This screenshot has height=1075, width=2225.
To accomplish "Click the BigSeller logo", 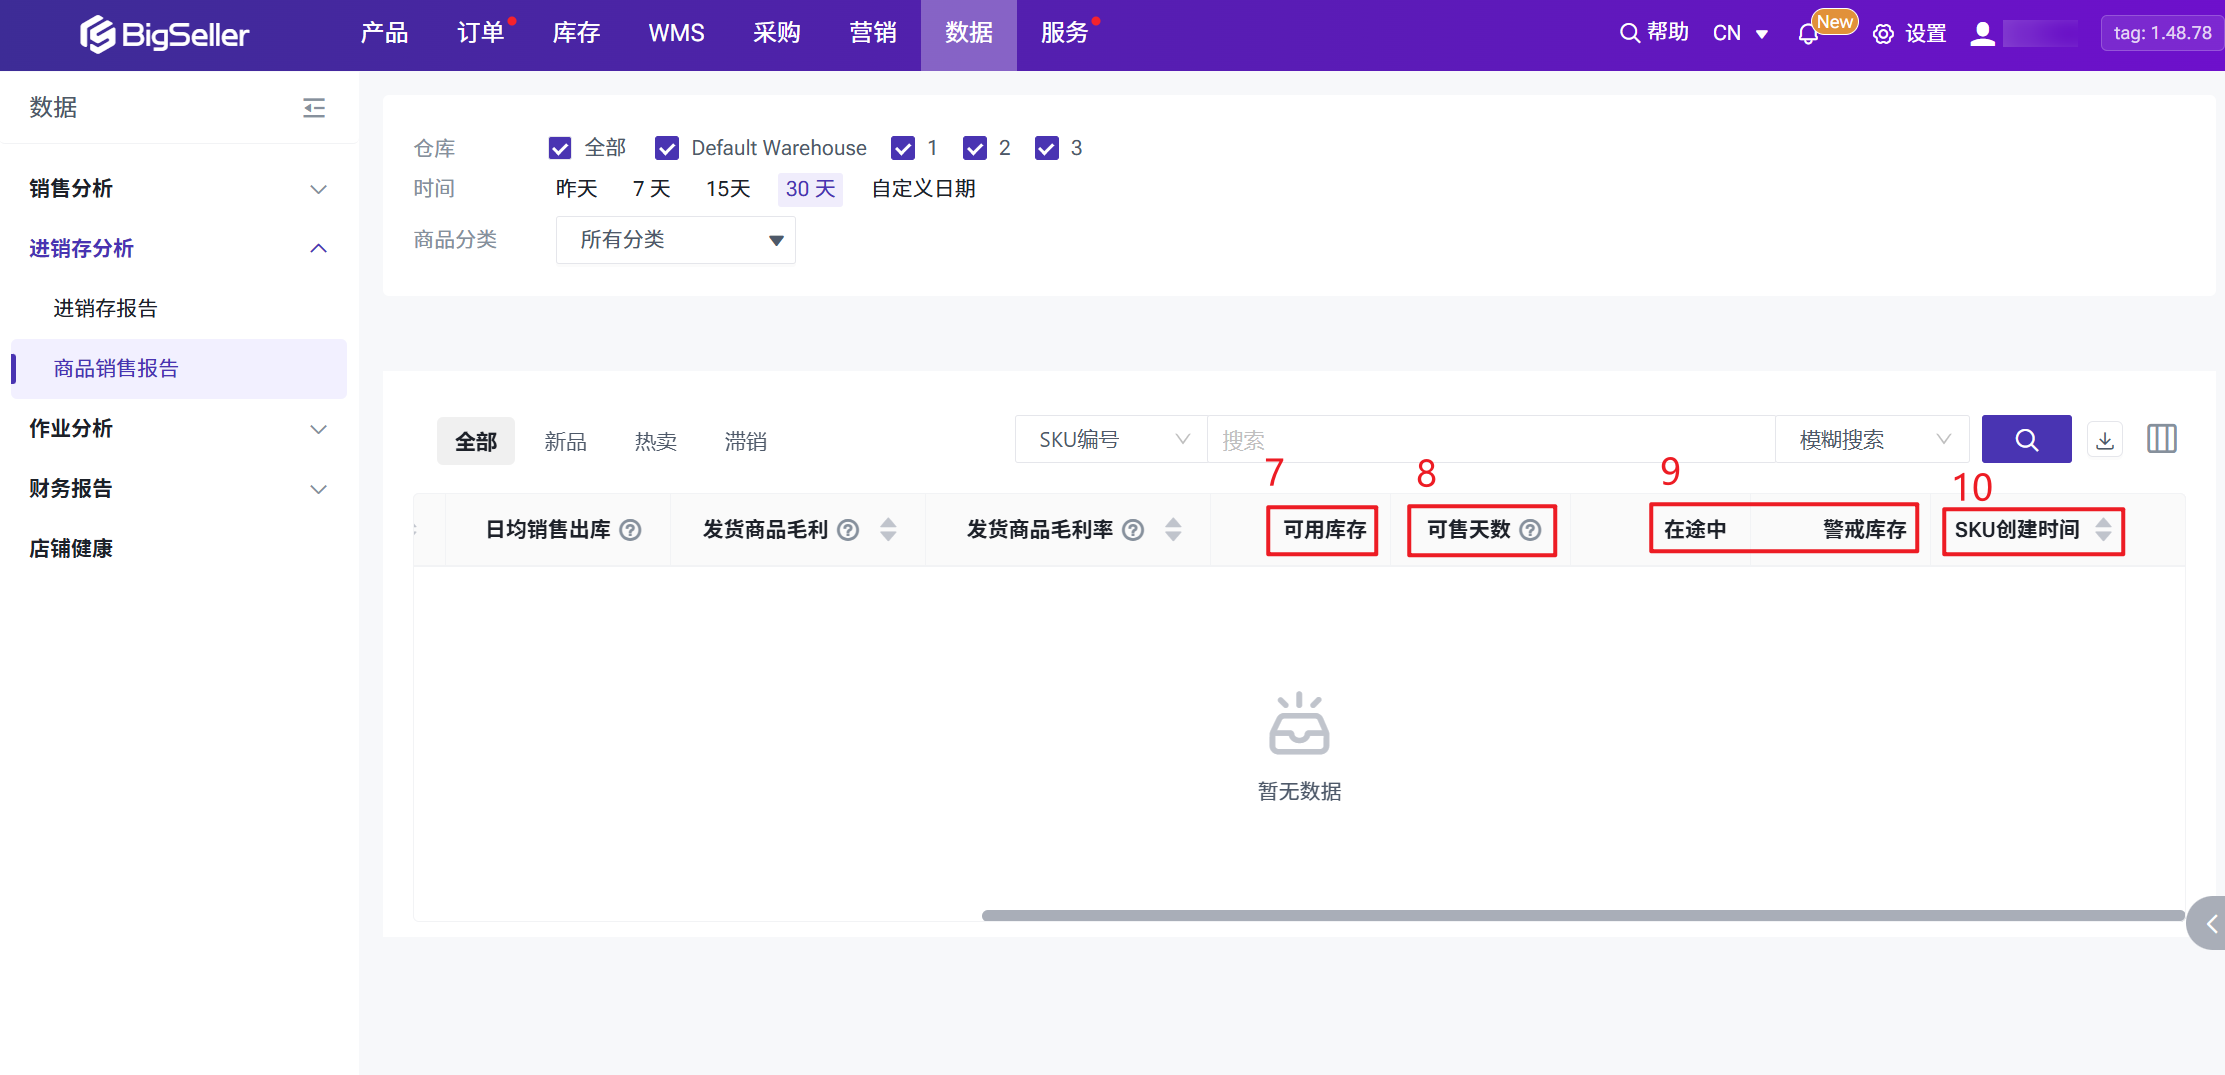I will 165,35.
